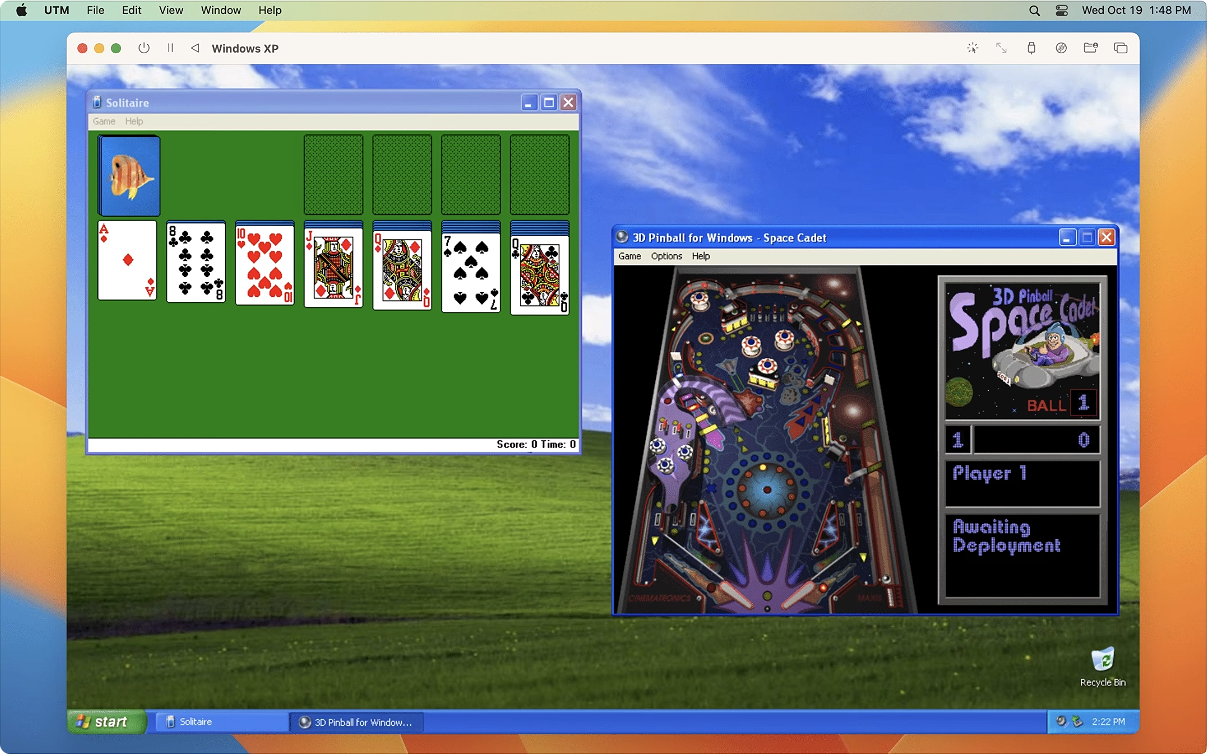
Task: Pause the Windows XP virtual machine
Action: click(x=170, y=48)
